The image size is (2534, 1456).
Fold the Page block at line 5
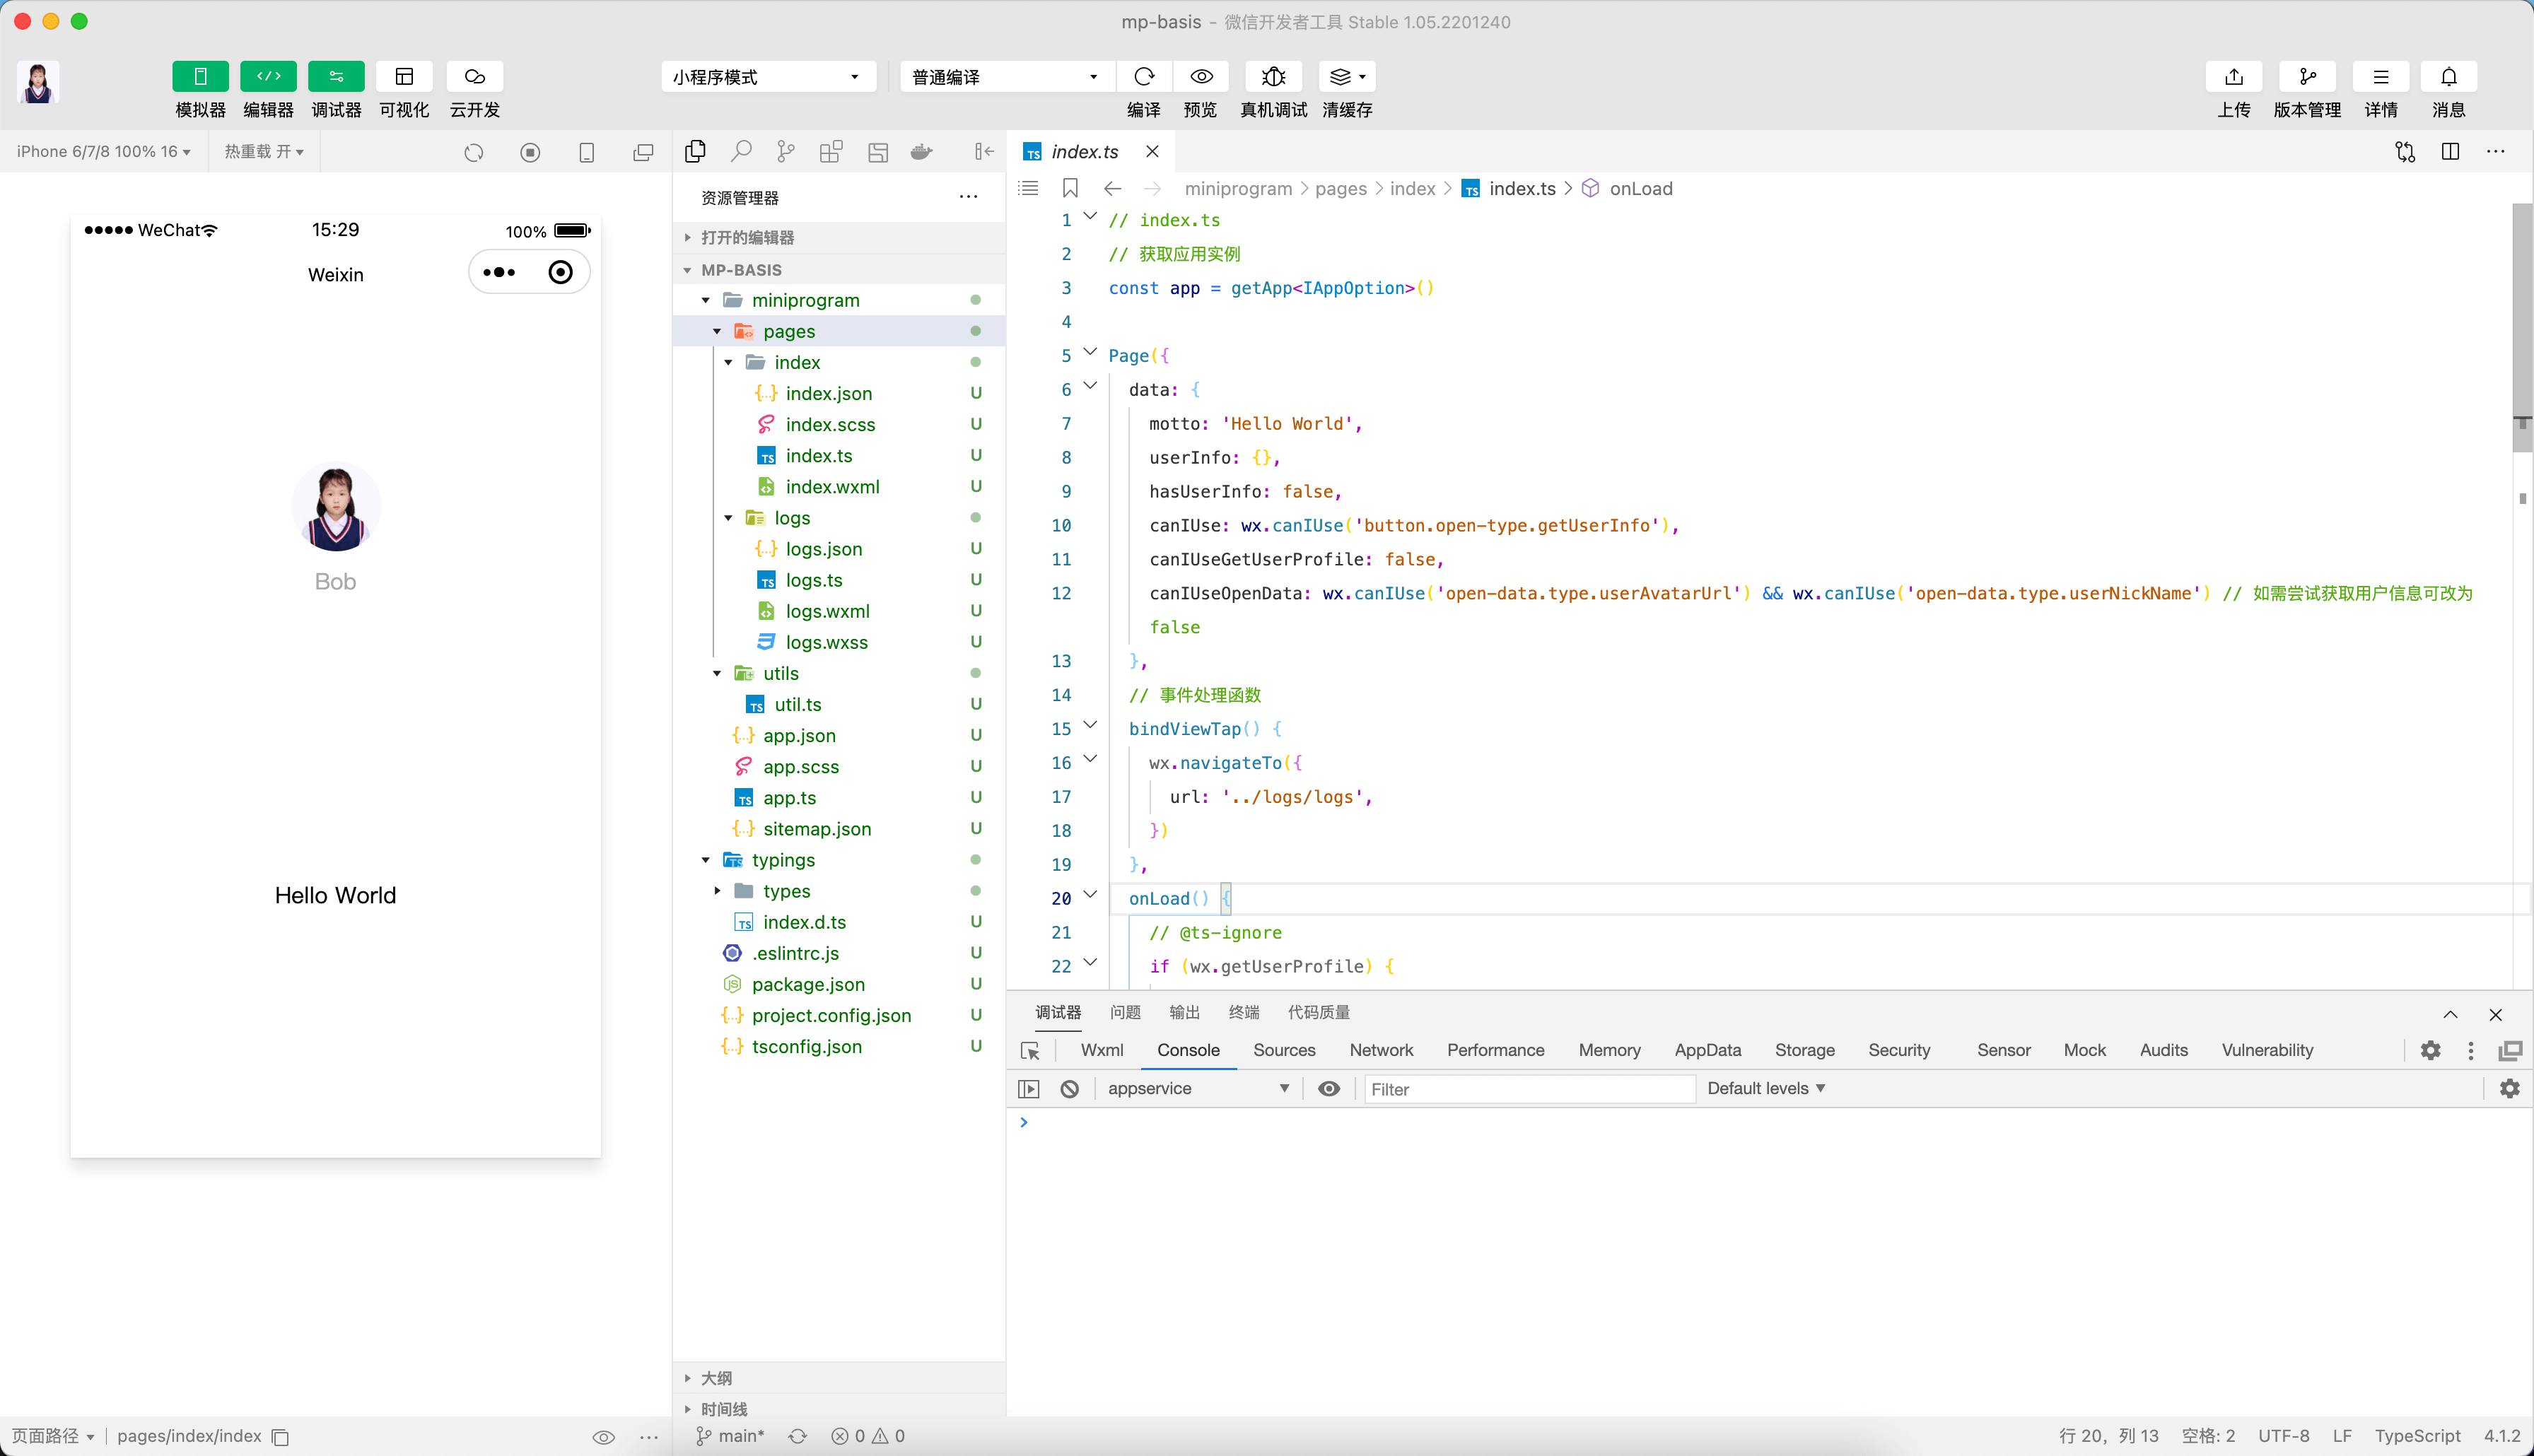click(1090, 353)
